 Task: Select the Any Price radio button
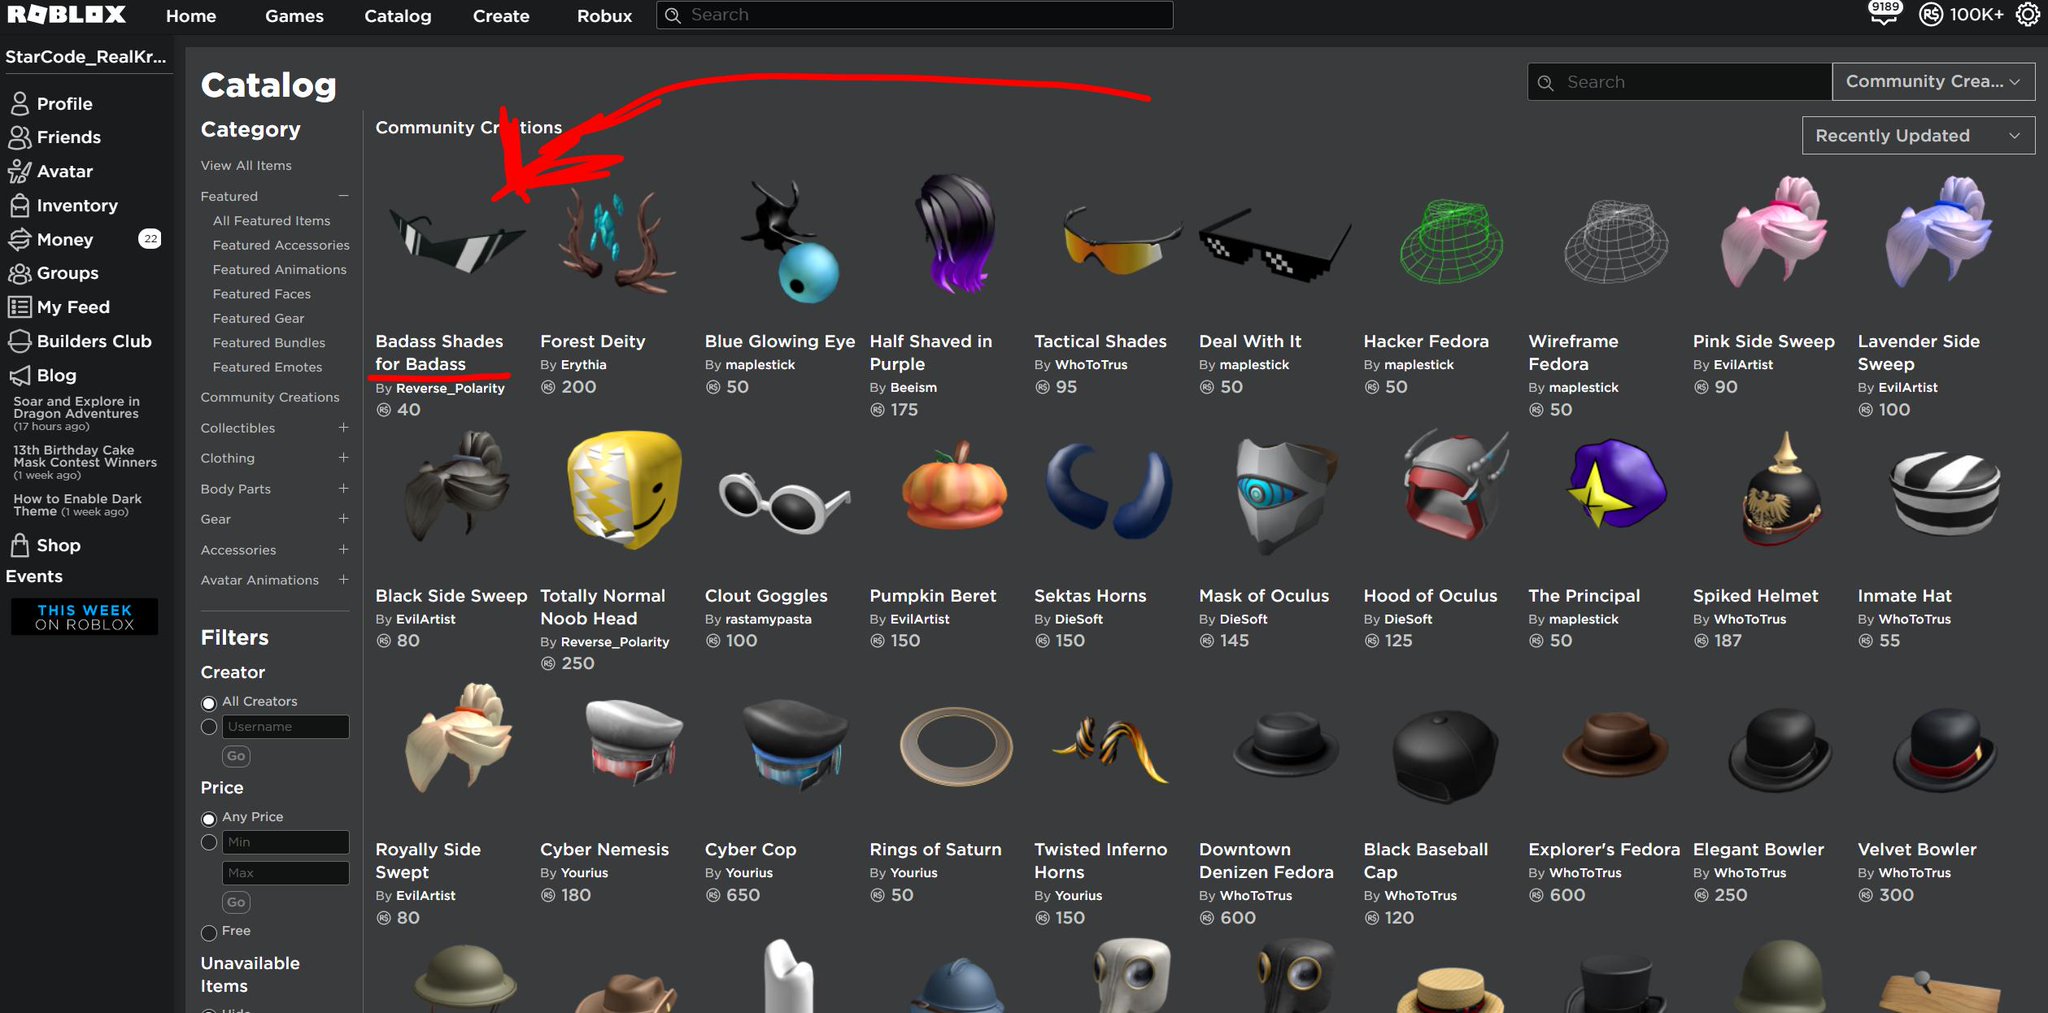(209, 819)
